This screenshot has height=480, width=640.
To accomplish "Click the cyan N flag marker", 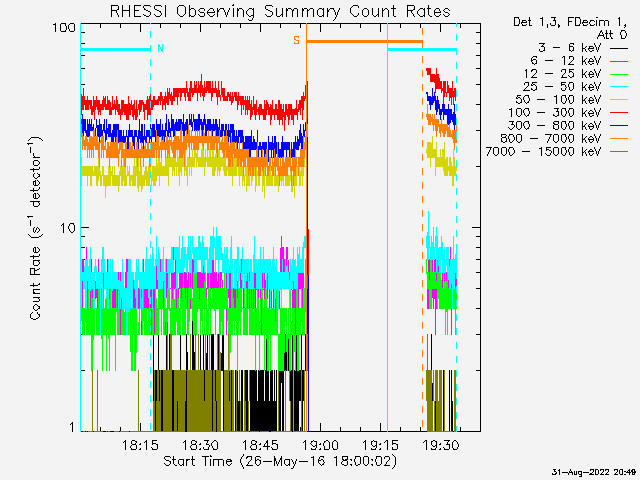I will click(x=160, y=47).
